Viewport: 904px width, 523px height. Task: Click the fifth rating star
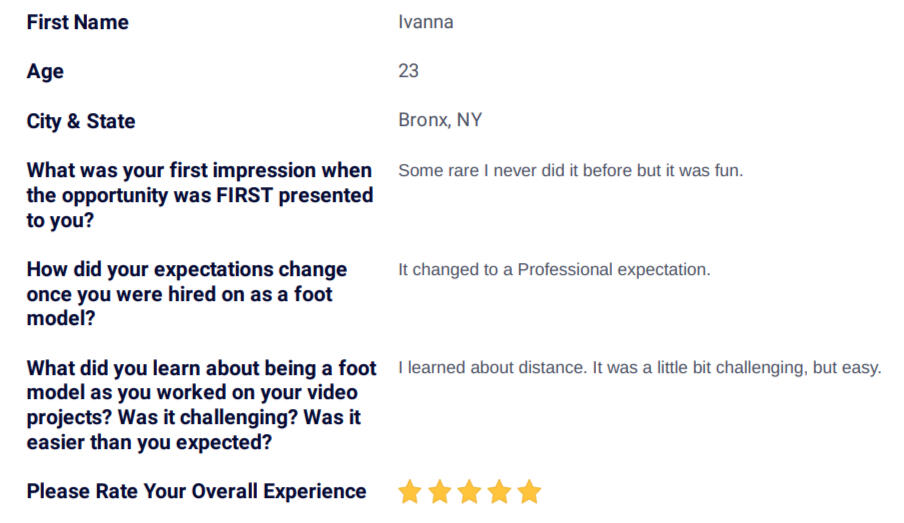[x=529, y=492]
